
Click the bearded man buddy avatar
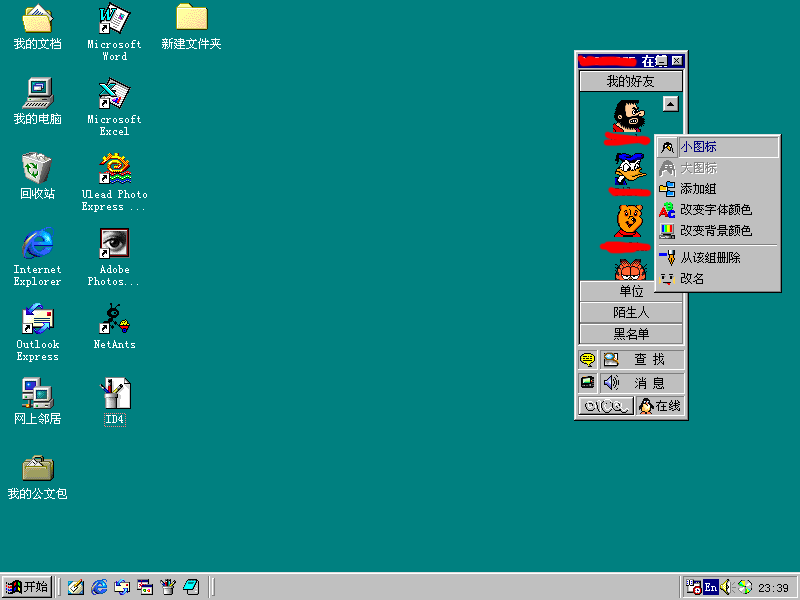629,116
